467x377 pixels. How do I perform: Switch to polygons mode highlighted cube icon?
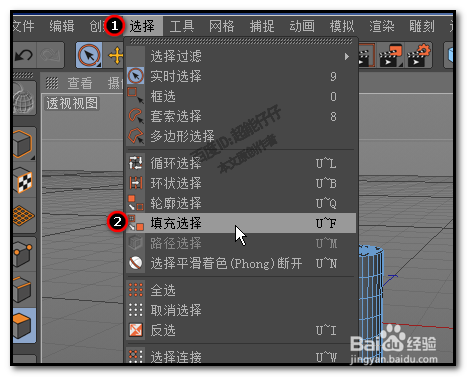24,326
